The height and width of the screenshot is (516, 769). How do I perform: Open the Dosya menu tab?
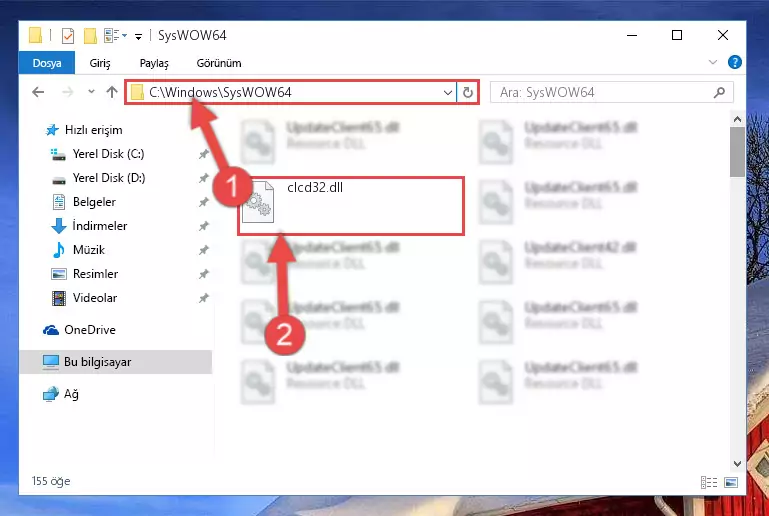[47, 63]
